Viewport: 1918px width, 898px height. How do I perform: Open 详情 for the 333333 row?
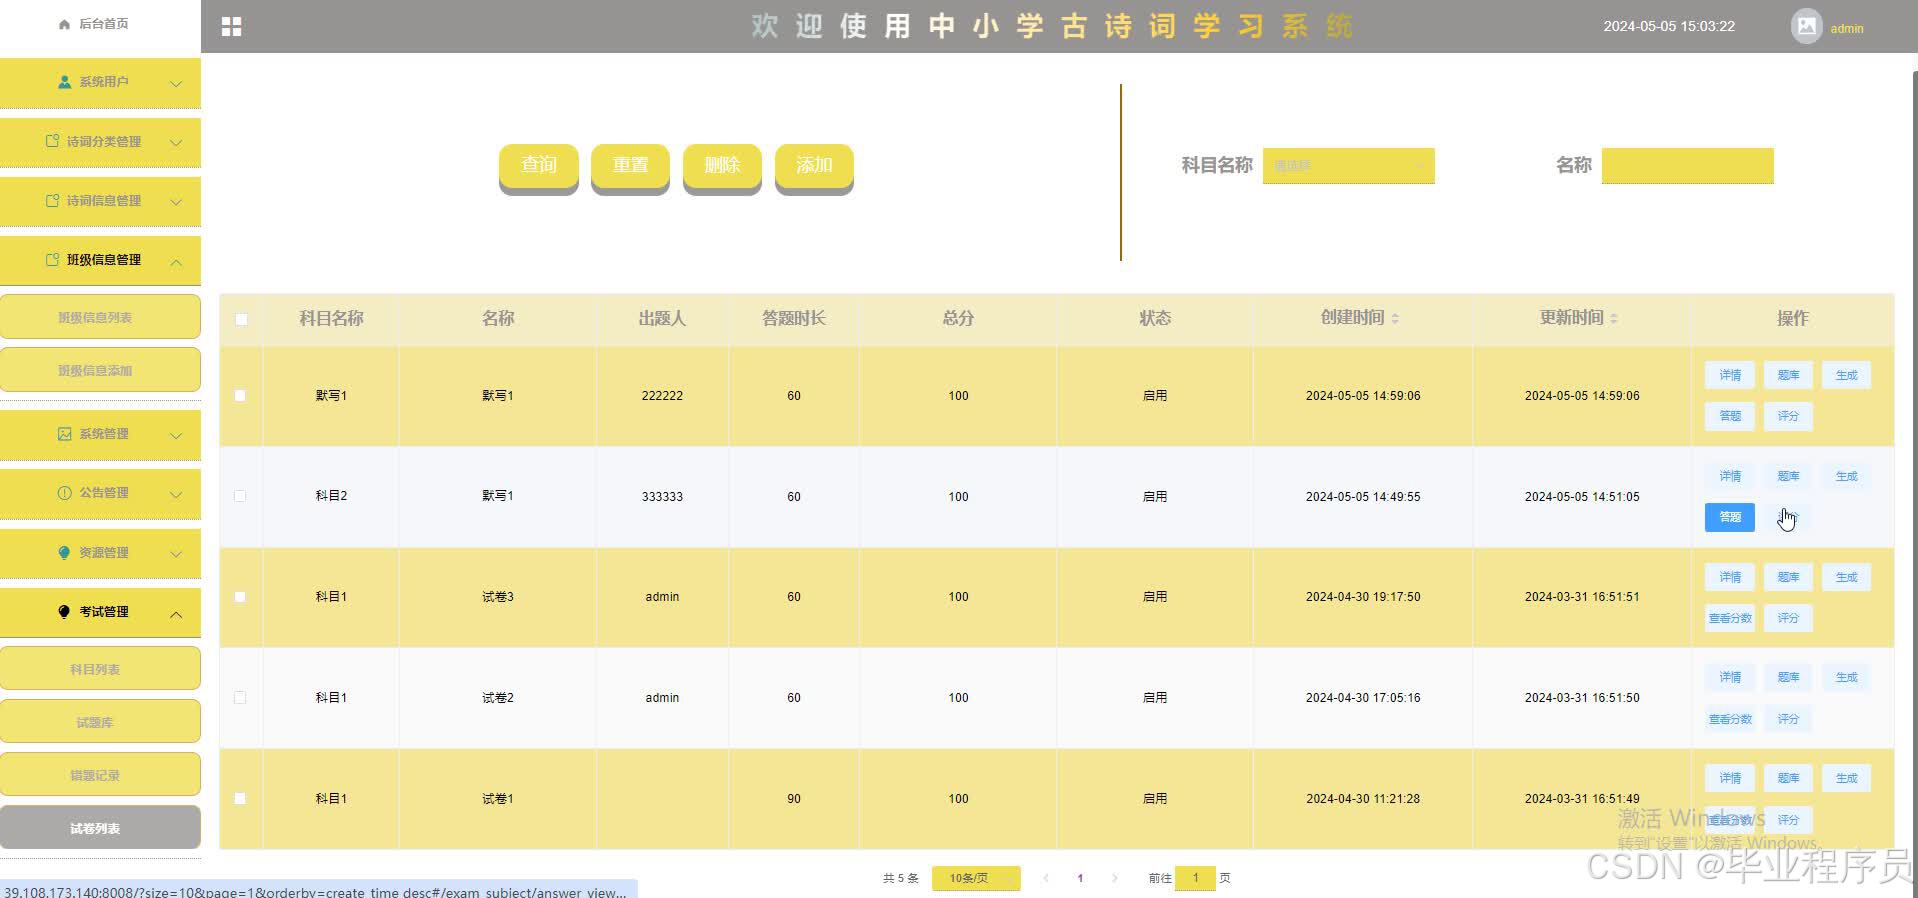coord(1730,476)
